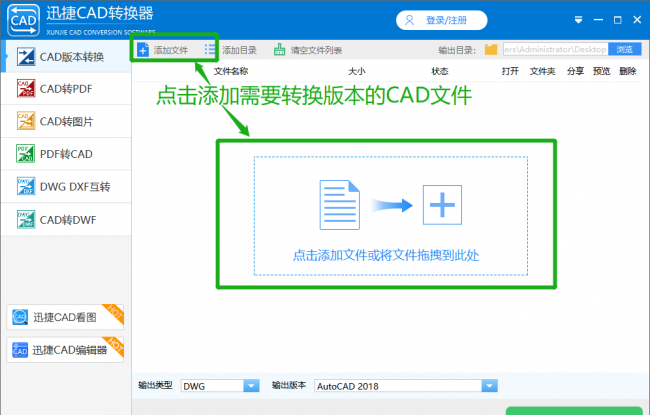Screen dimensions: 650x415
Task: Open 迅捷CAD看图 promo button
Action: point(65,317)
